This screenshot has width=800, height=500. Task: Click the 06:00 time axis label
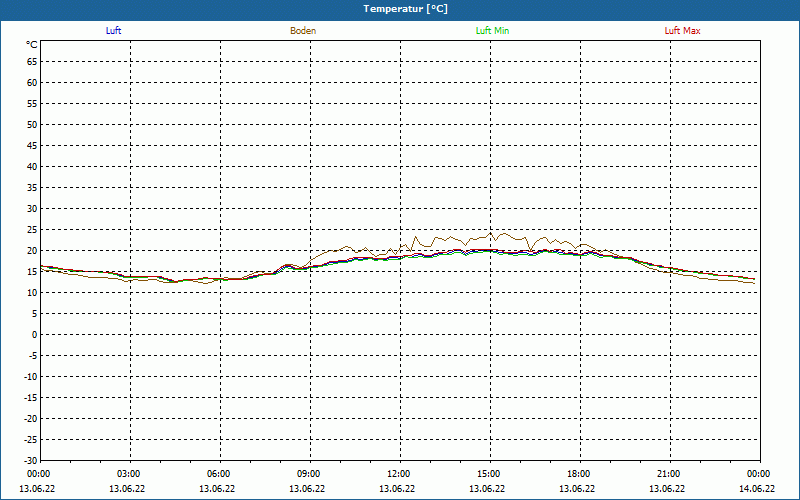coord(218,474)
